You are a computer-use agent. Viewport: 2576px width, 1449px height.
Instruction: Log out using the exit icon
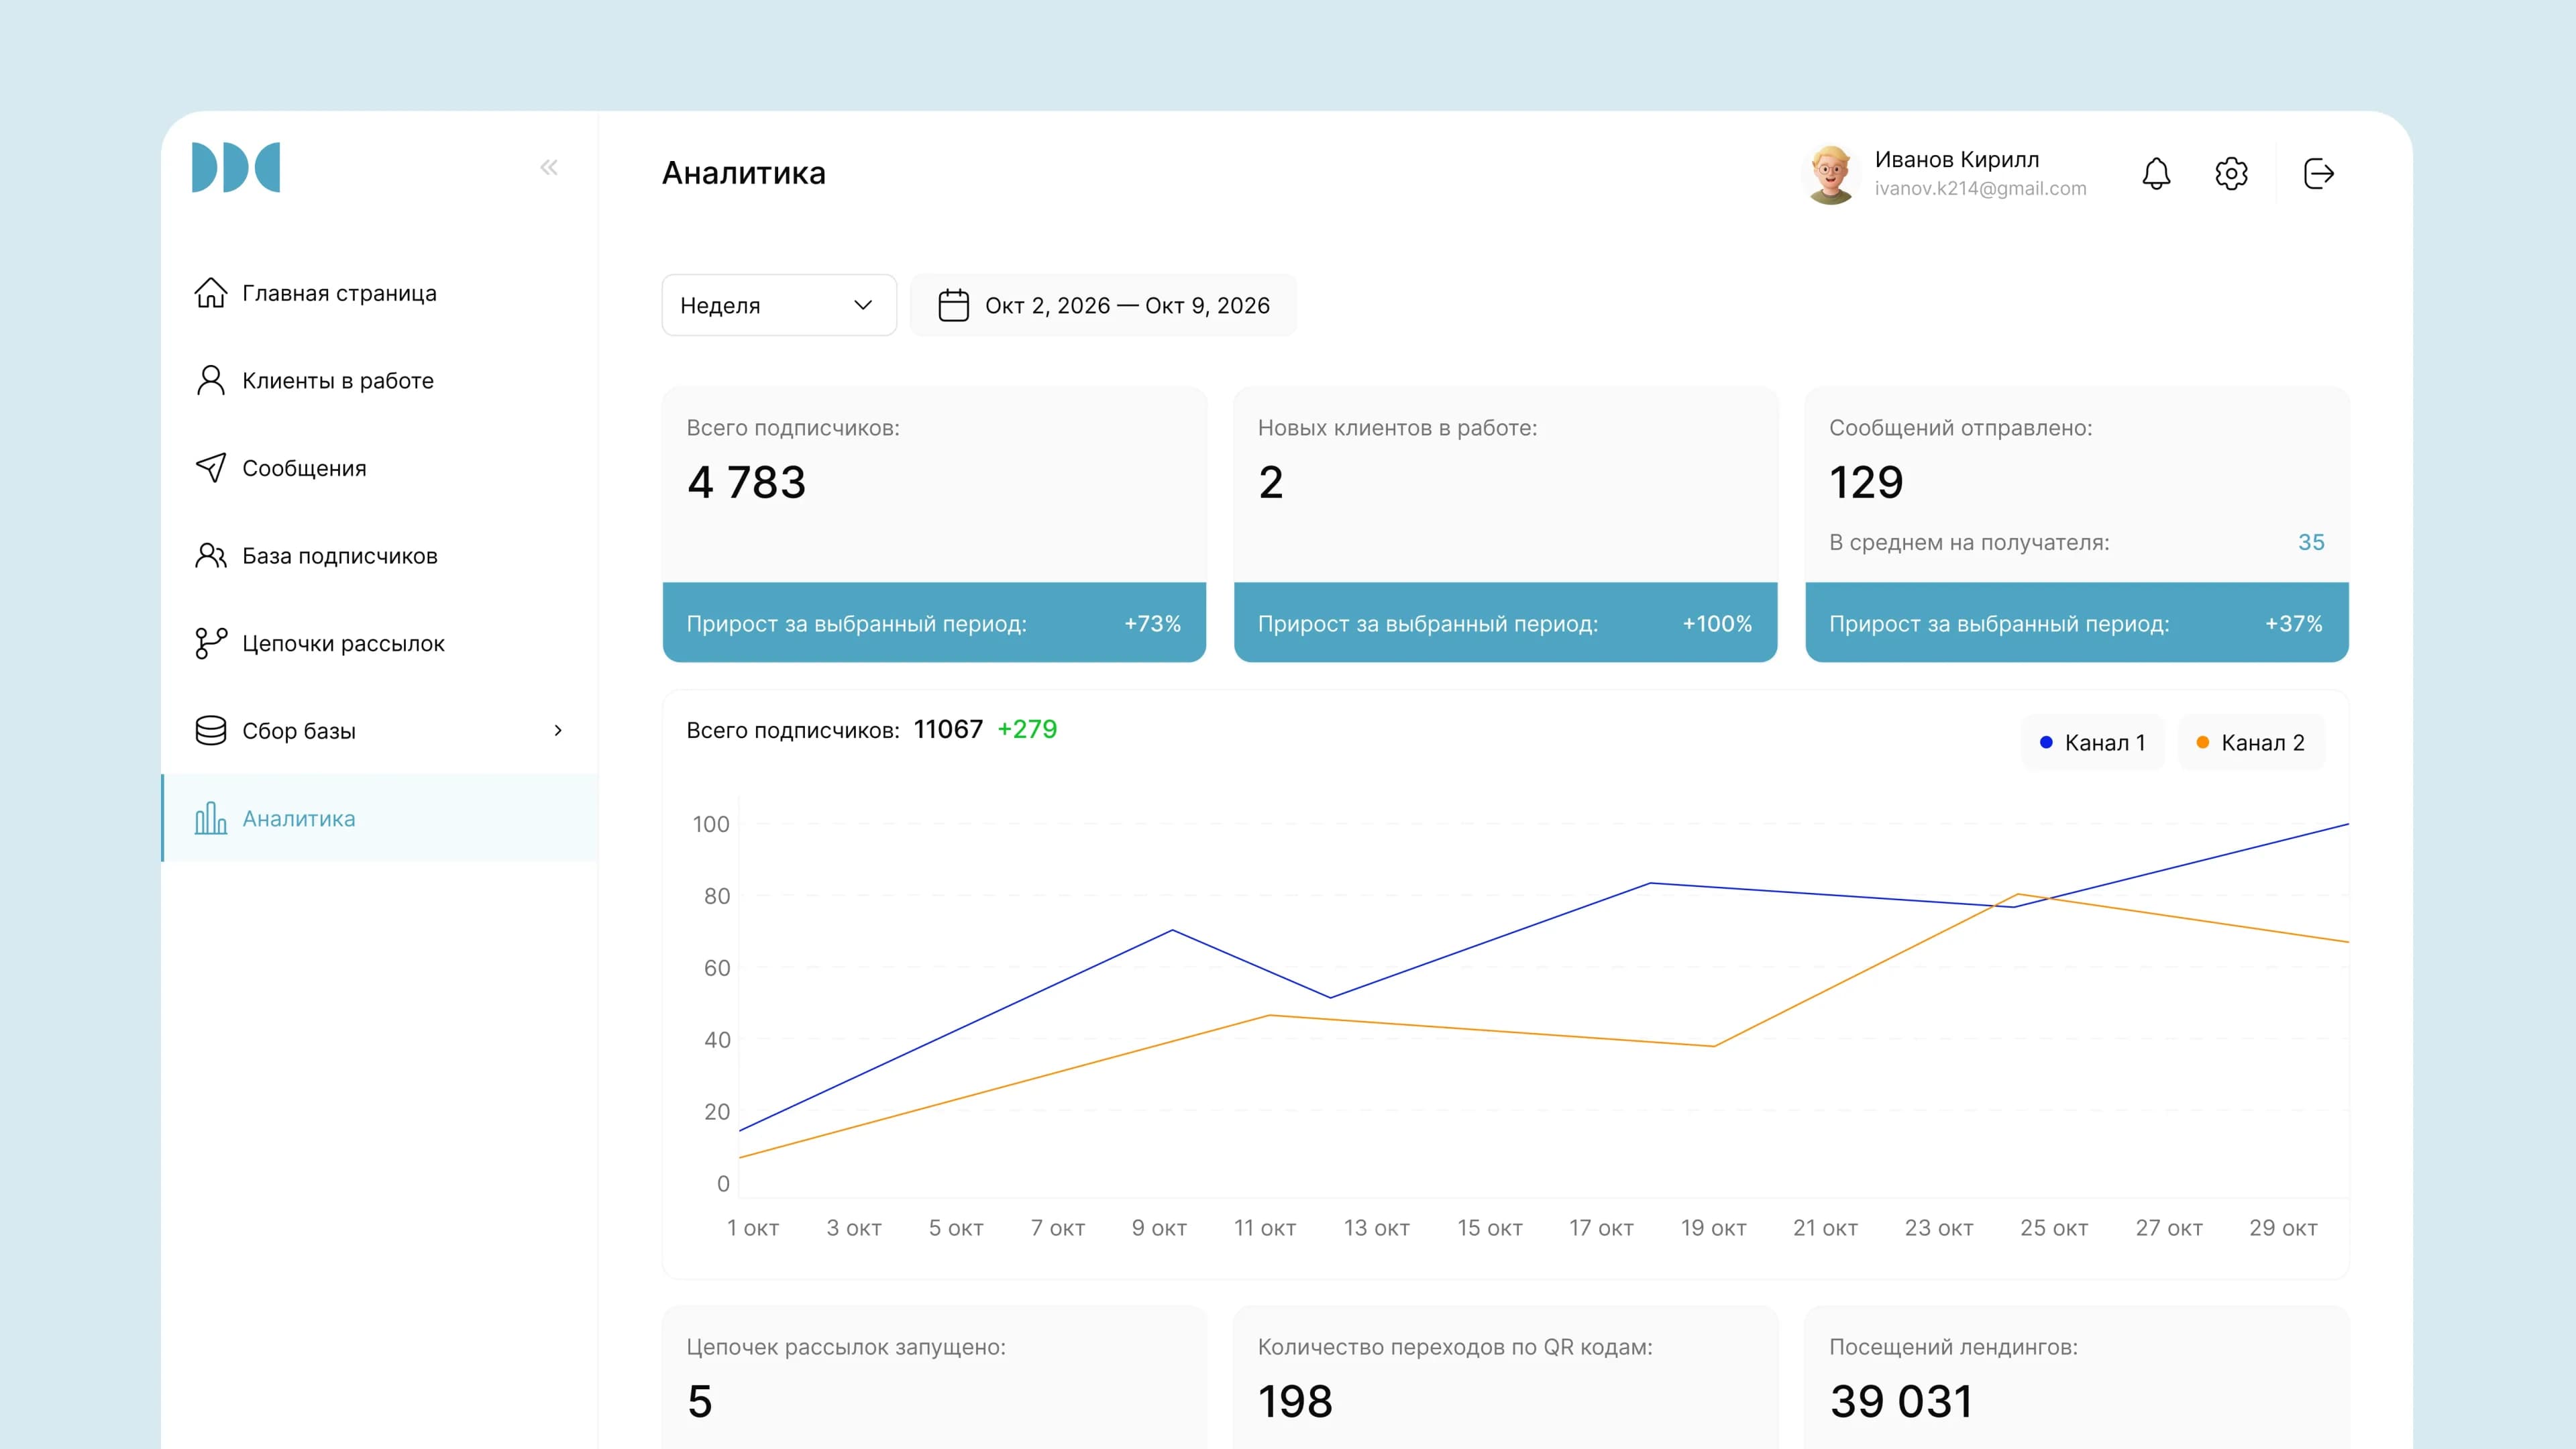pos(2318,173)
